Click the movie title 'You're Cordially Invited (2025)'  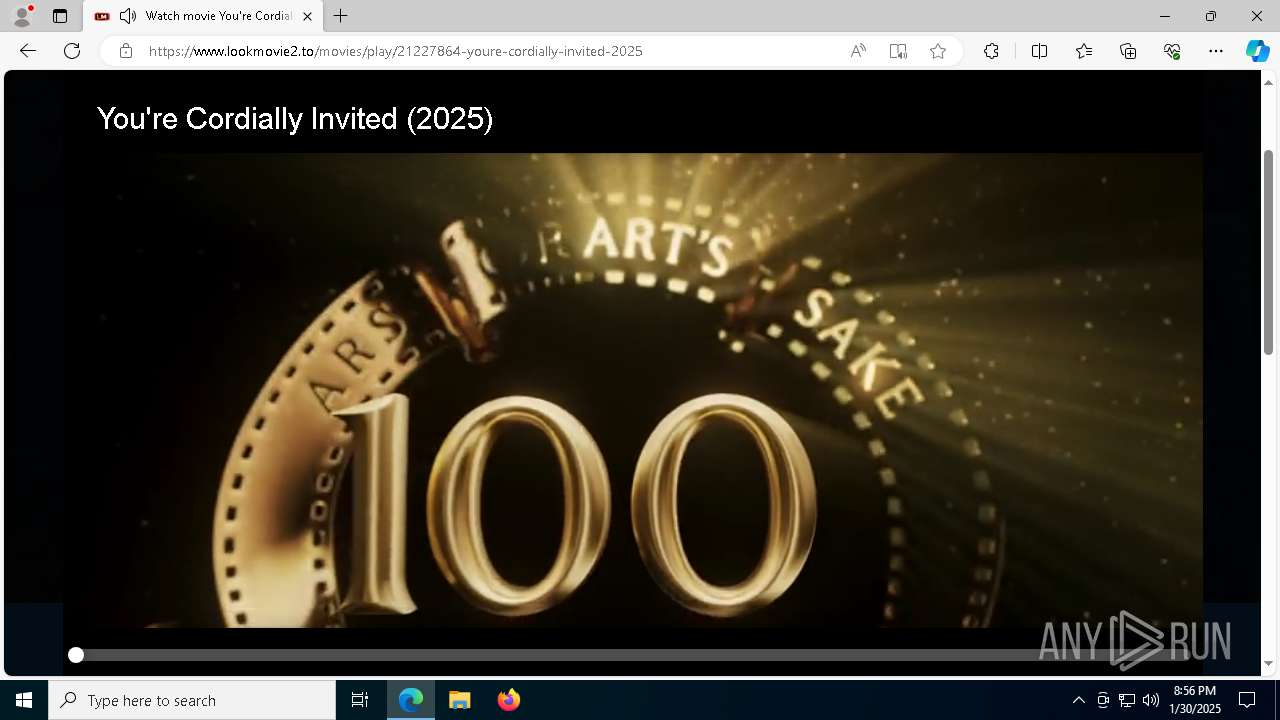click(x=295, y=119)
